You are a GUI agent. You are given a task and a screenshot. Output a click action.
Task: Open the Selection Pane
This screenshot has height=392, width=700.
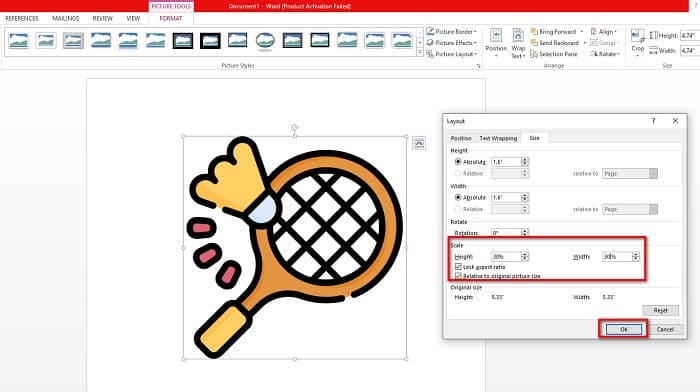tap(554, 54)
